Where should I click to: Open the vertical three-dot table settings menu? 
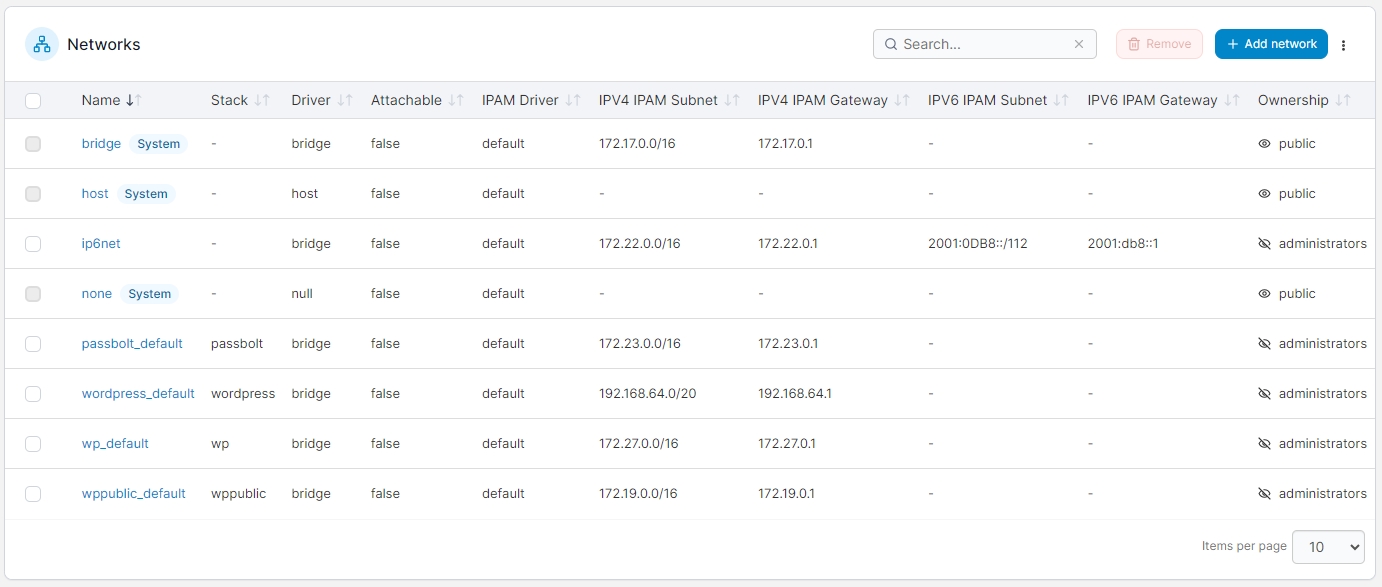[1344, 45]
